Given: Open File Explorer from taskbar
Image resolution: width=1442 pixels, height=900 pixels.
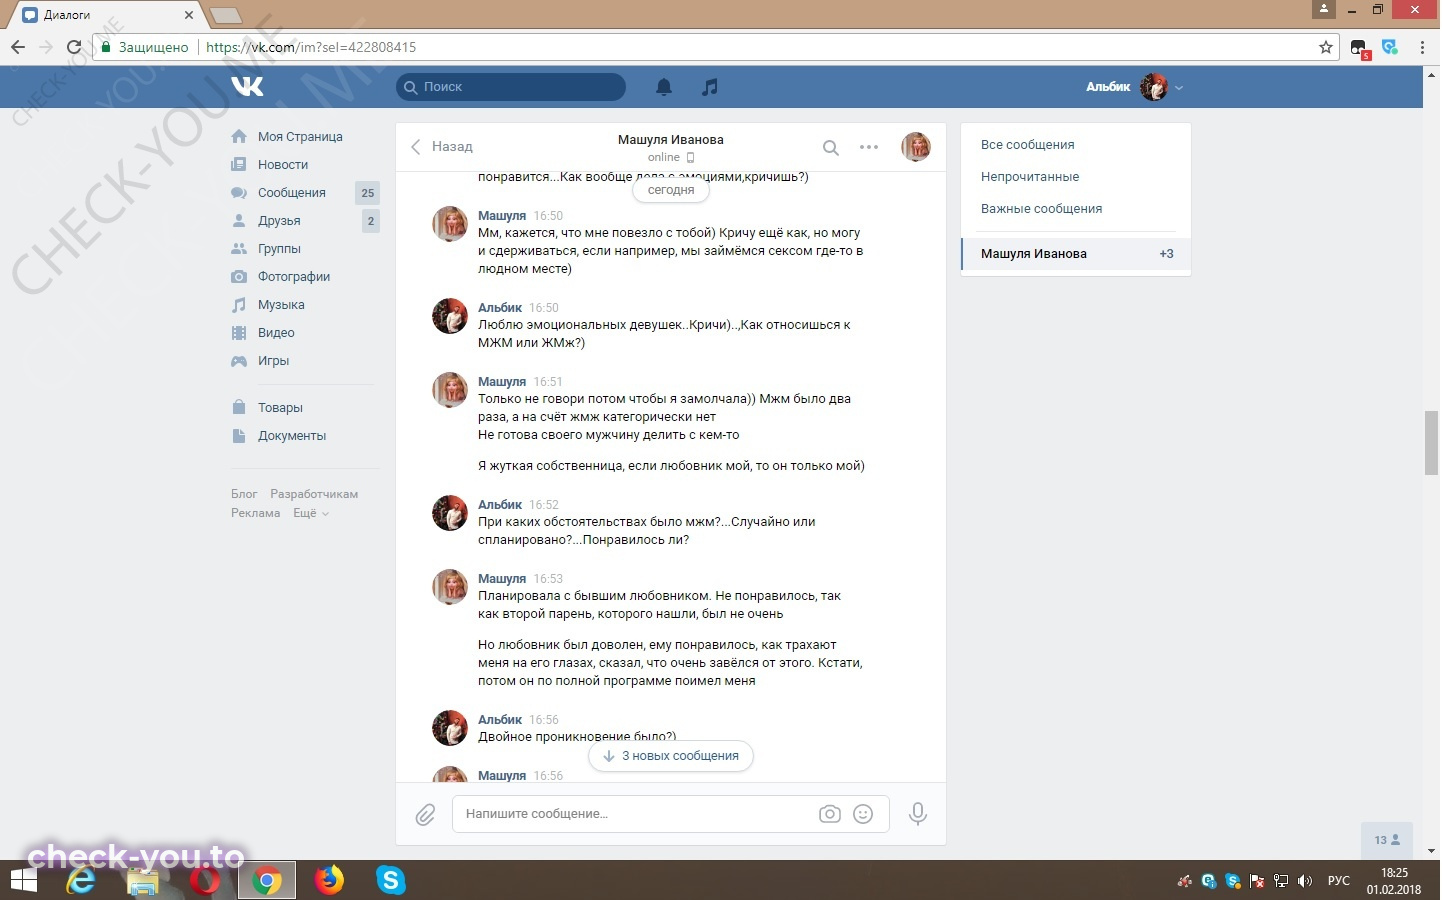Looking at the screenshot, I should (x=143, y=881).
